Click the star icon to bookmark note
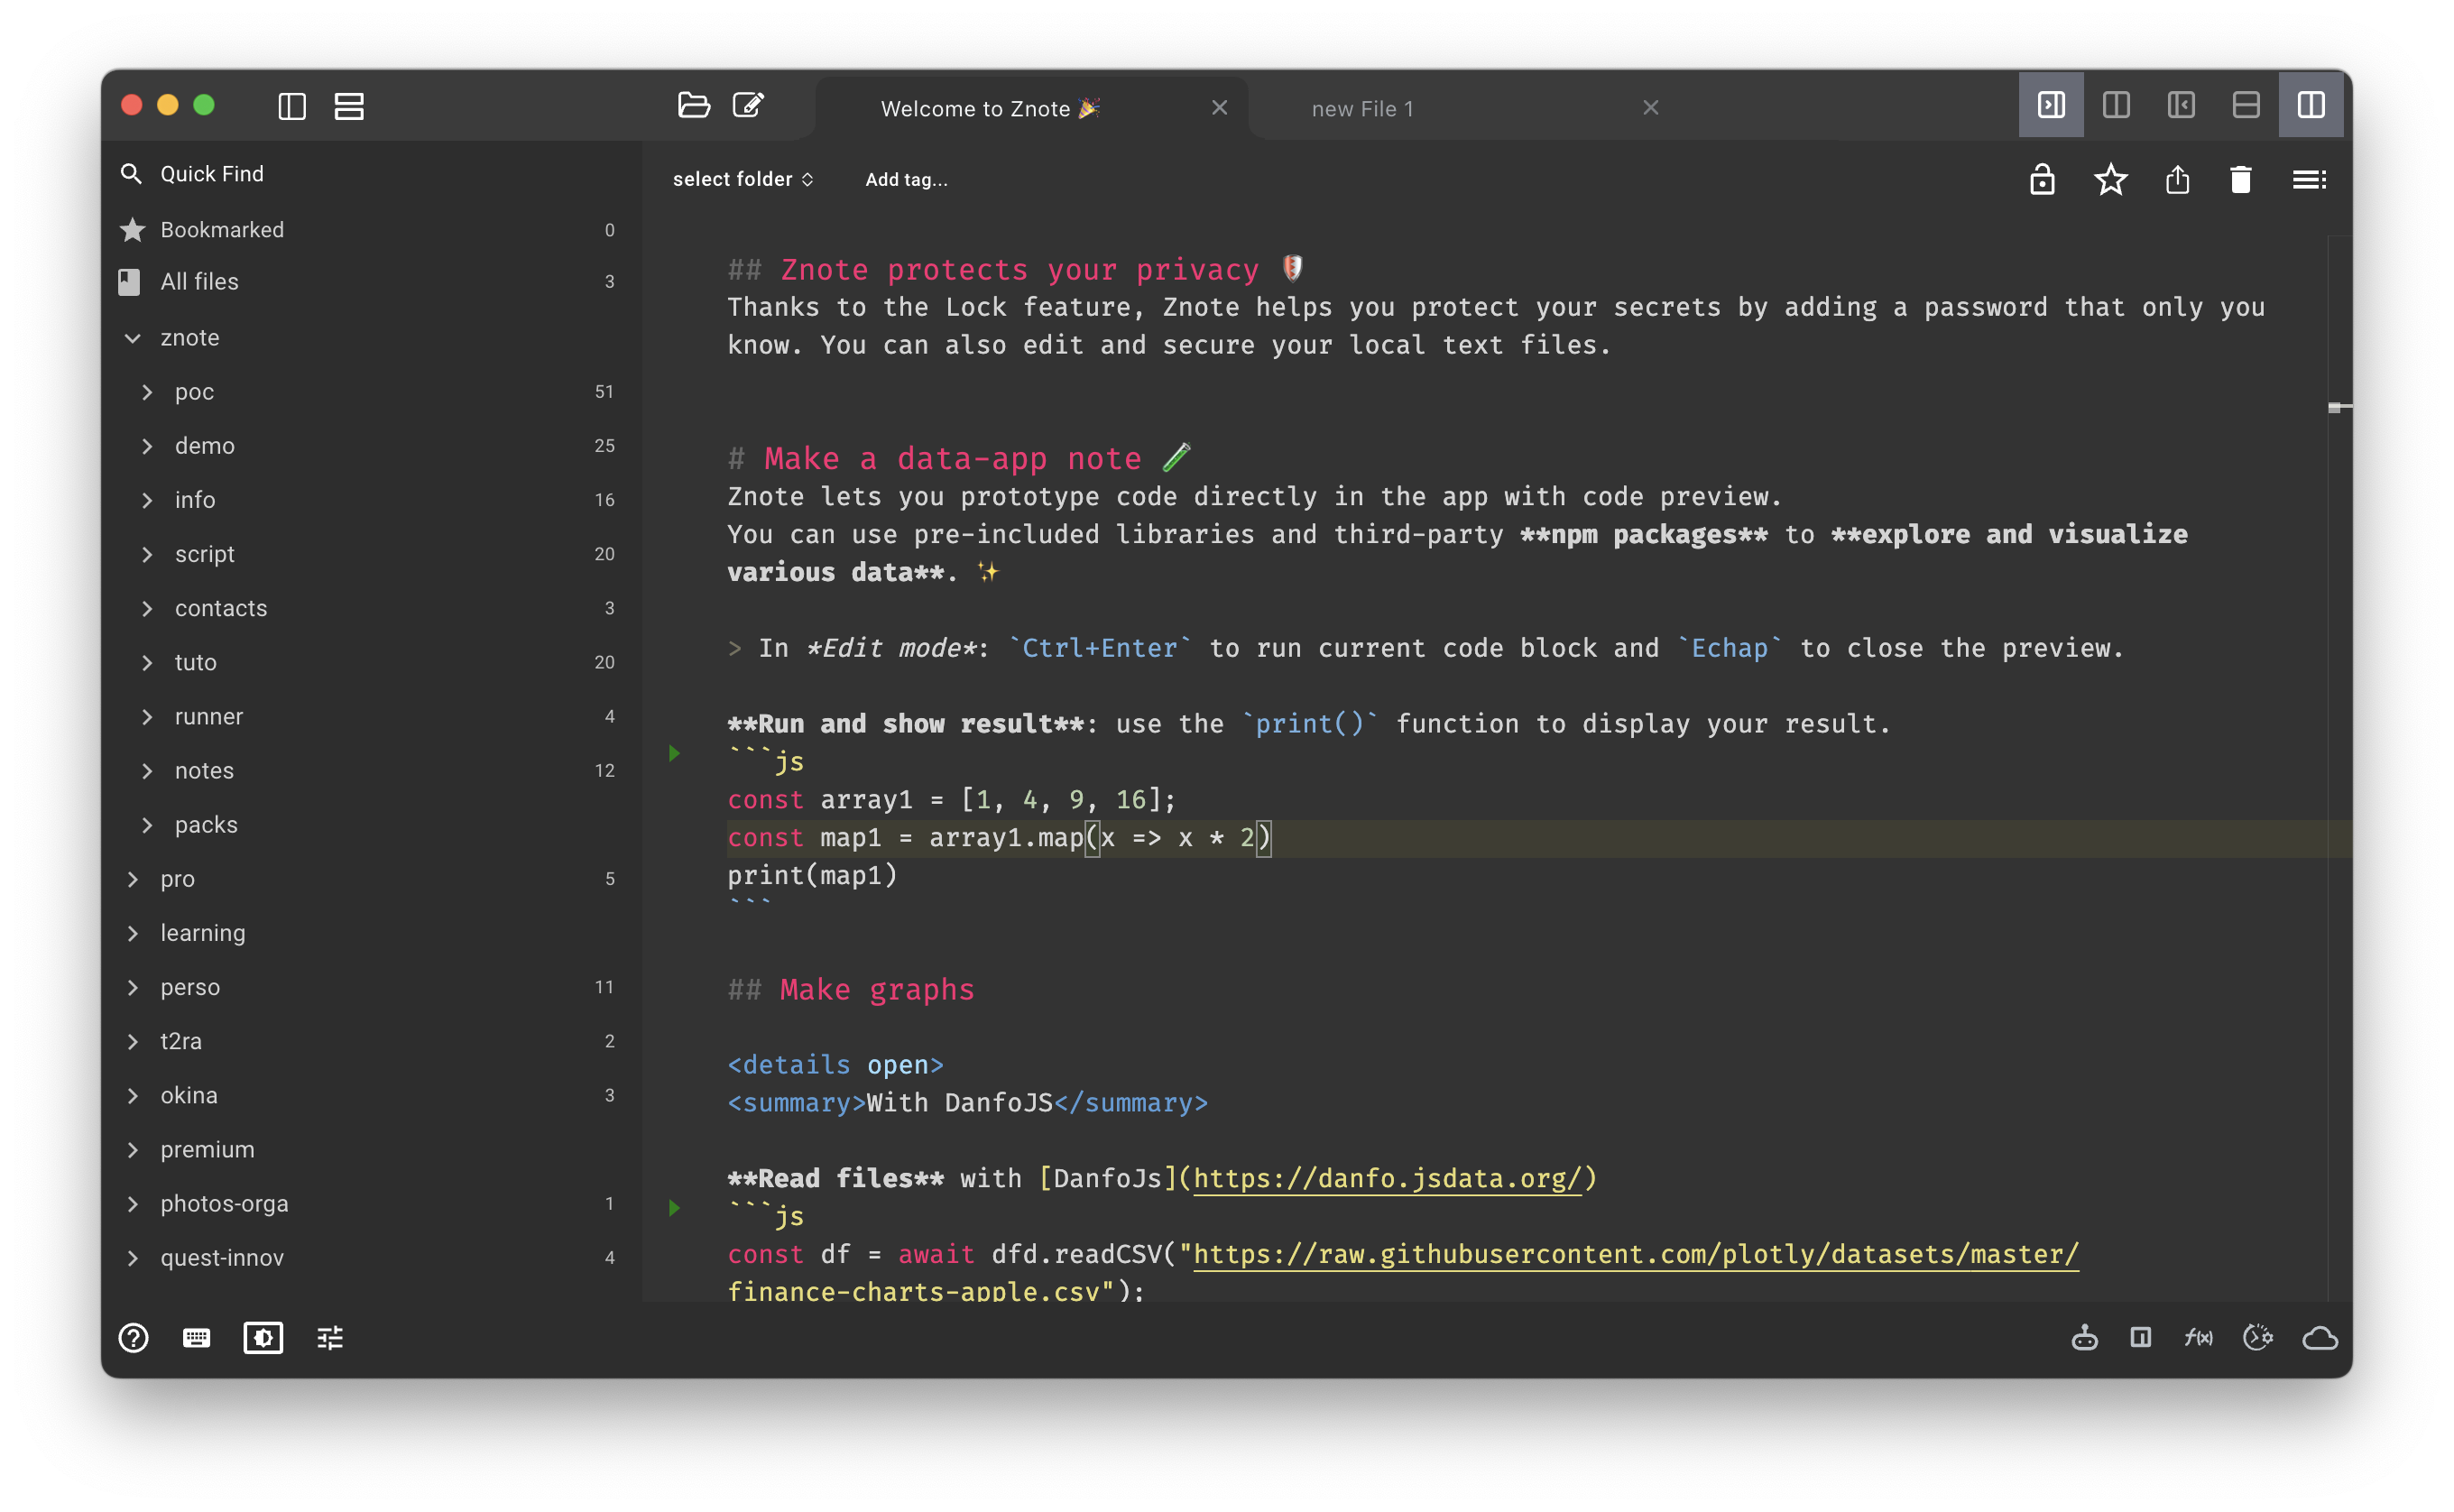 pos(2112,179)
